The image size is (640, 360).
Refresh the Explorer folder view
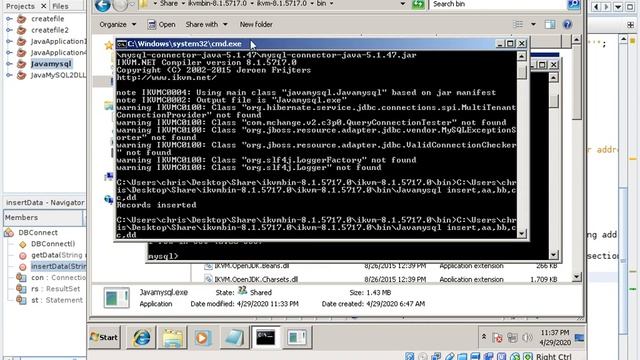coord(418,4)
